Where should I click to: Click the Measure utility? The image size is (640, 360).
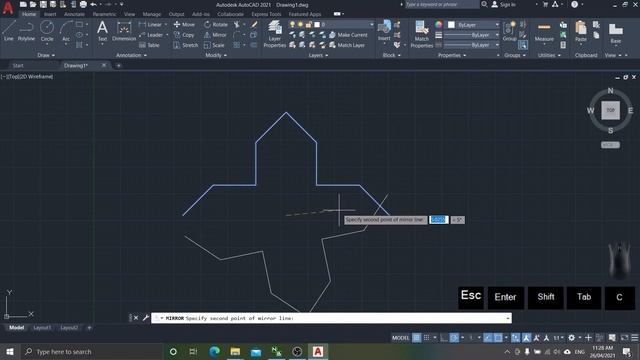pos(544,32)
